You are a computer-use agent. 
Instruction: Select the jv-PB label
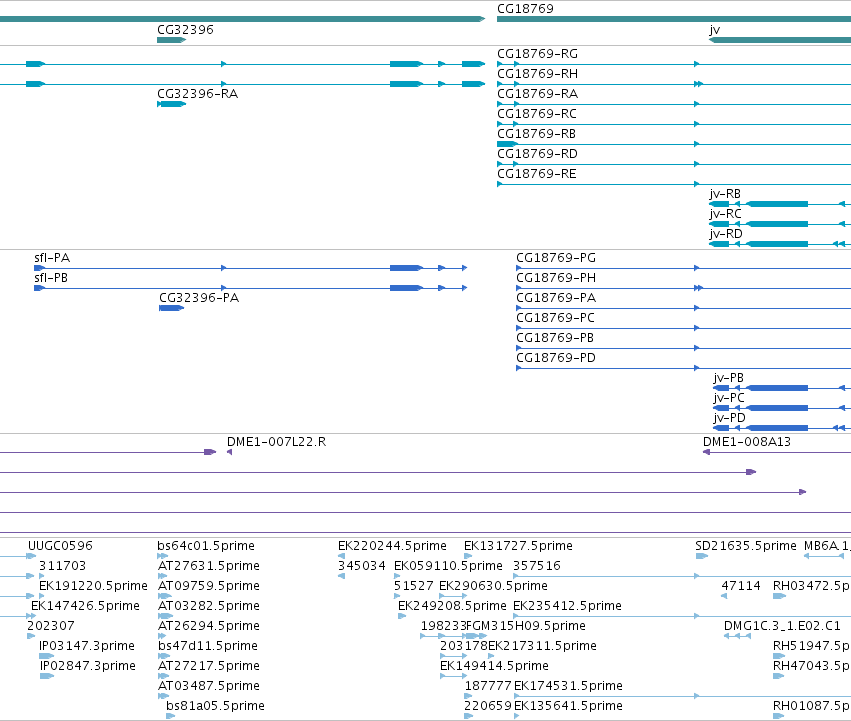[x=728, y=378]
